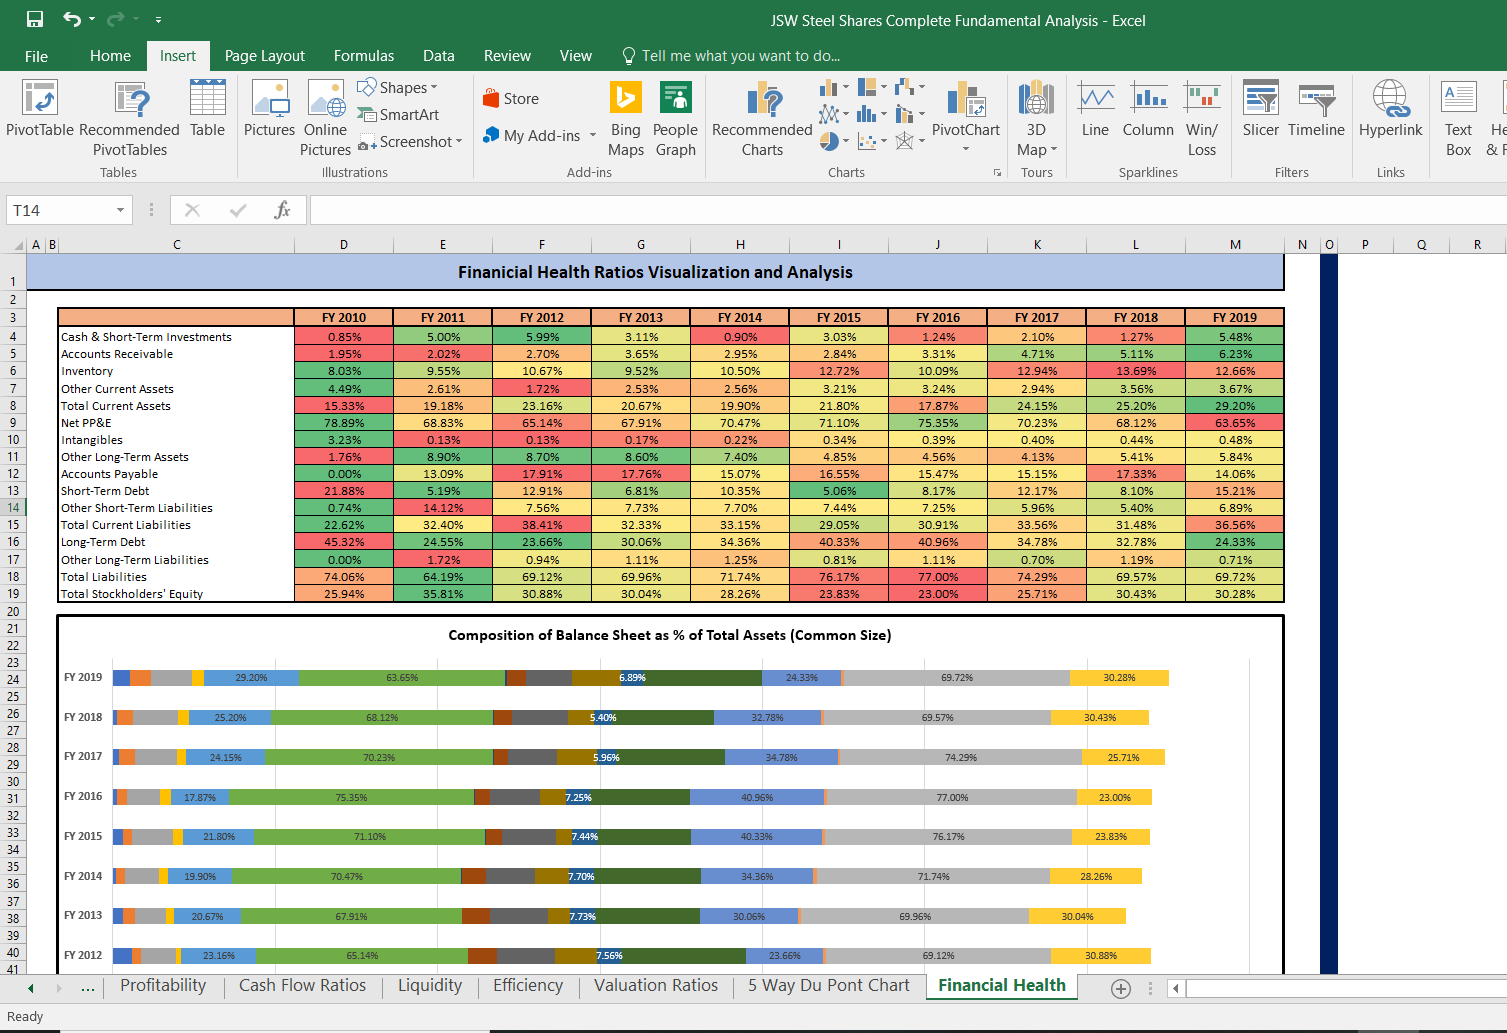Insert a pie or doughnut chart
Image resolution: width=1507 pixels, height=1033 pixels.
point(834,141)
